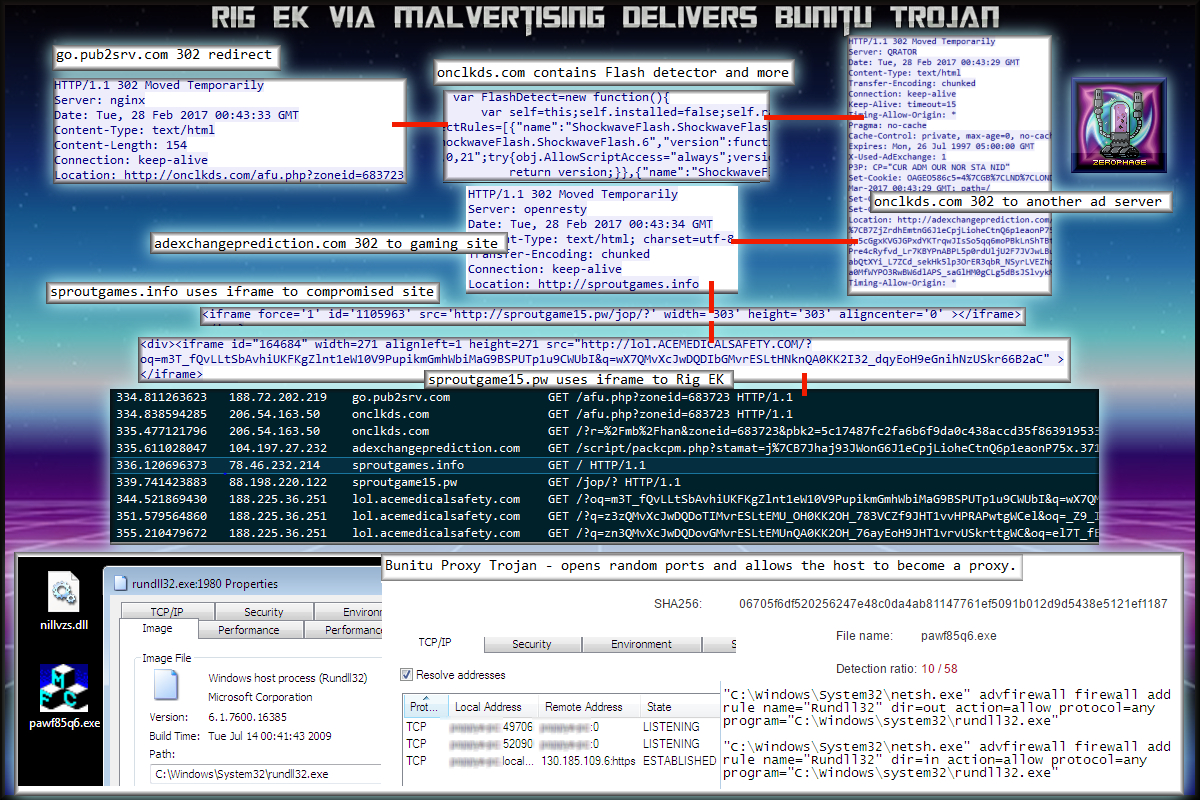1200x800 pixels.
Task: Click the State column header
Action: click(x=660, y=706)
